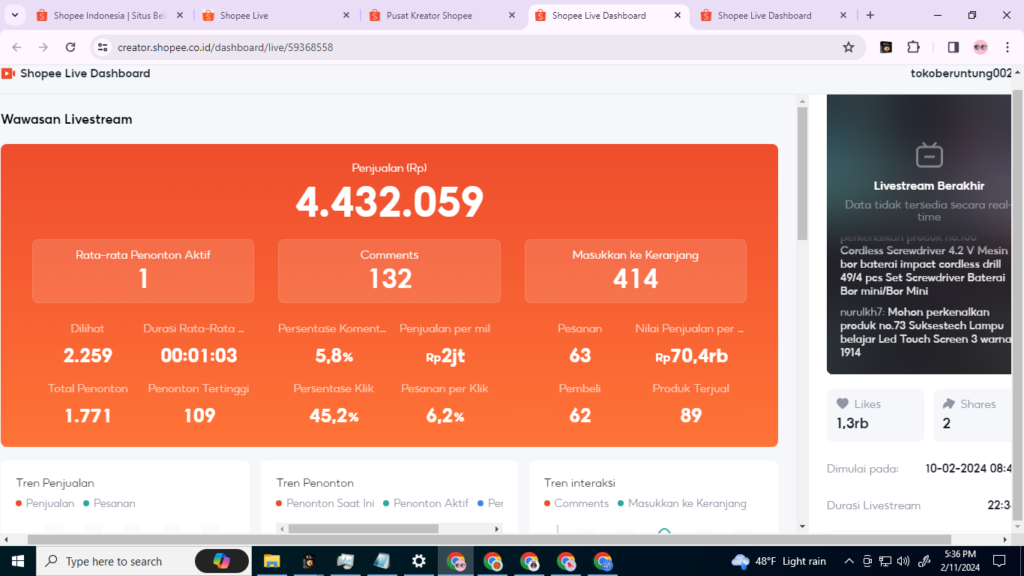Click the nurulkh7 comment in livestream panel
Screen dimensions: 1024x576
click(x=924, y=332)
